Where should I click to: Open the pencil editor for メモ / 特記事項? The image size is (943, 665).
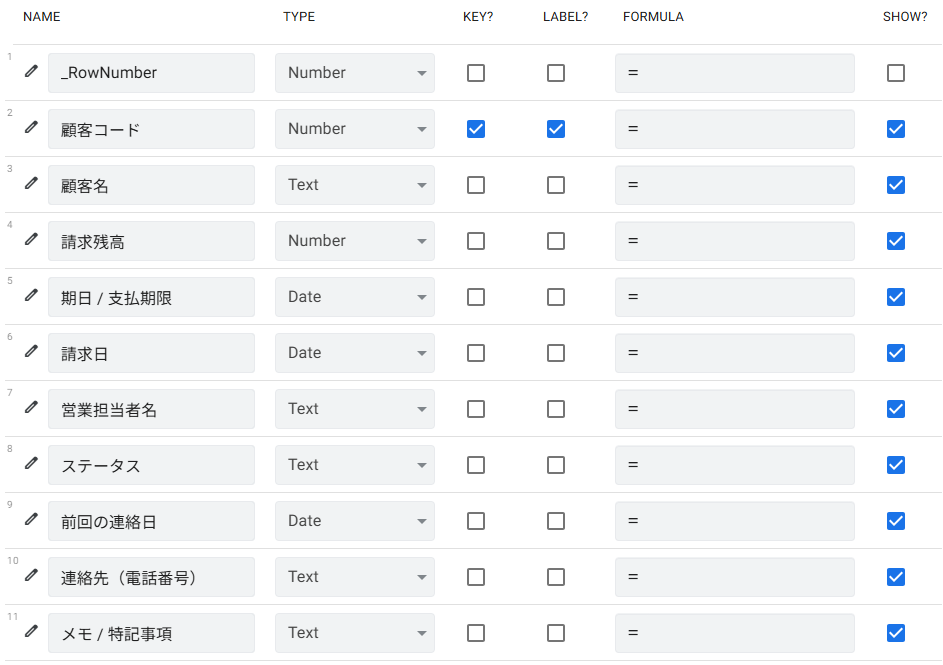pyautogui.click(x=30, y=631)
